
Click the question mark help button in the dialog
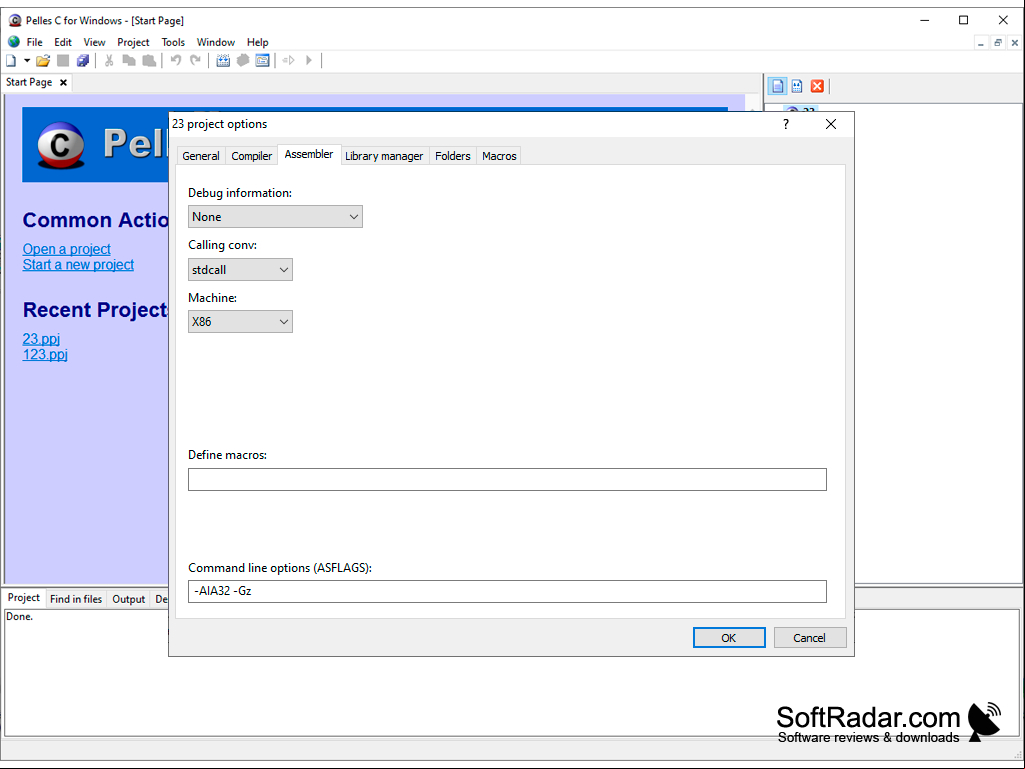[x=786, y=124]
